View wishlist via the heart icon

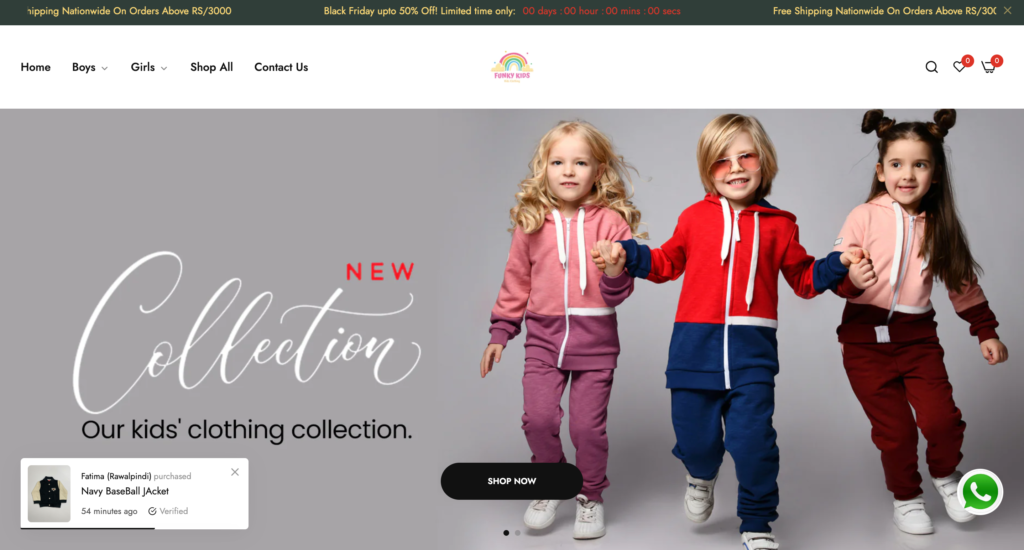pos(959,67)
